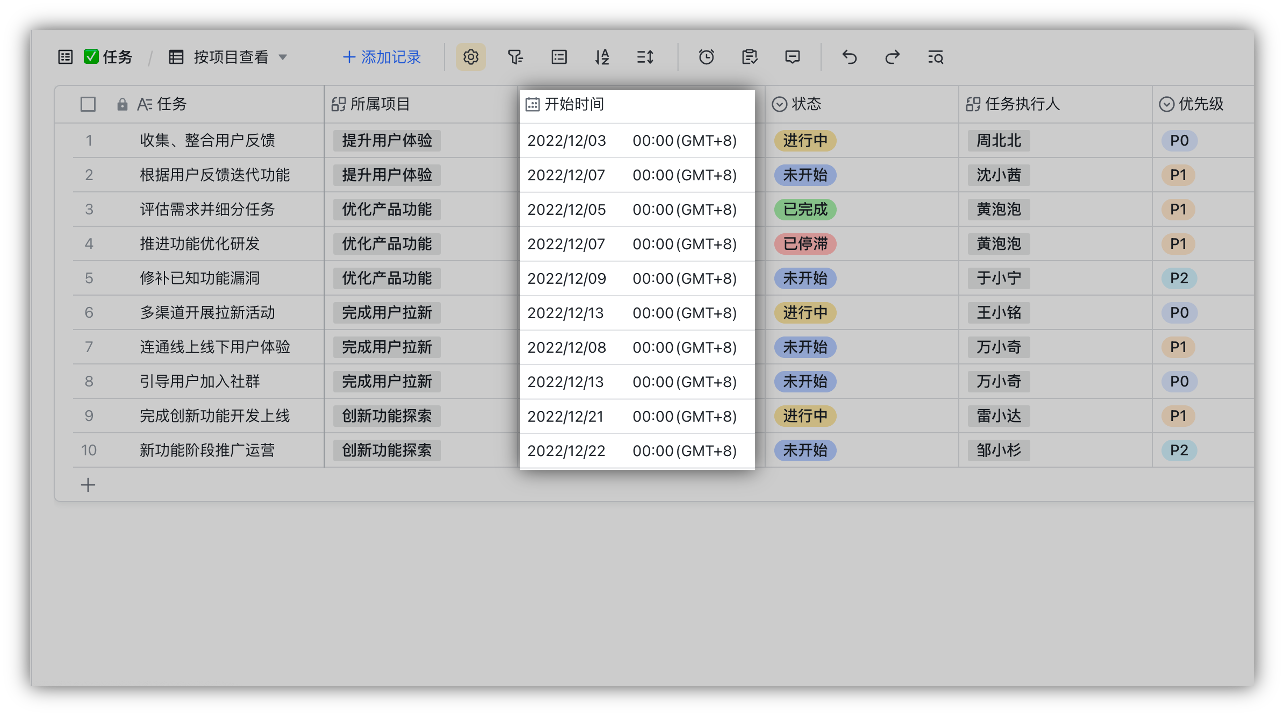Click the A-Z sort icon
1284x716 pixels.
[x=602, y=57]
